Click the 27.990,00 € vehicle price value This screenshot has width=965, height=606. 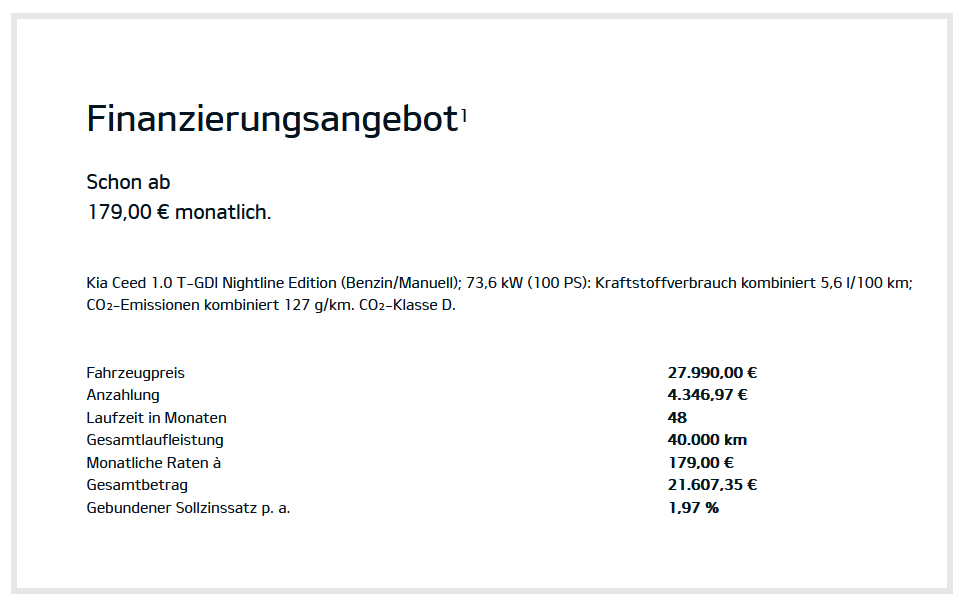[712, 373]
